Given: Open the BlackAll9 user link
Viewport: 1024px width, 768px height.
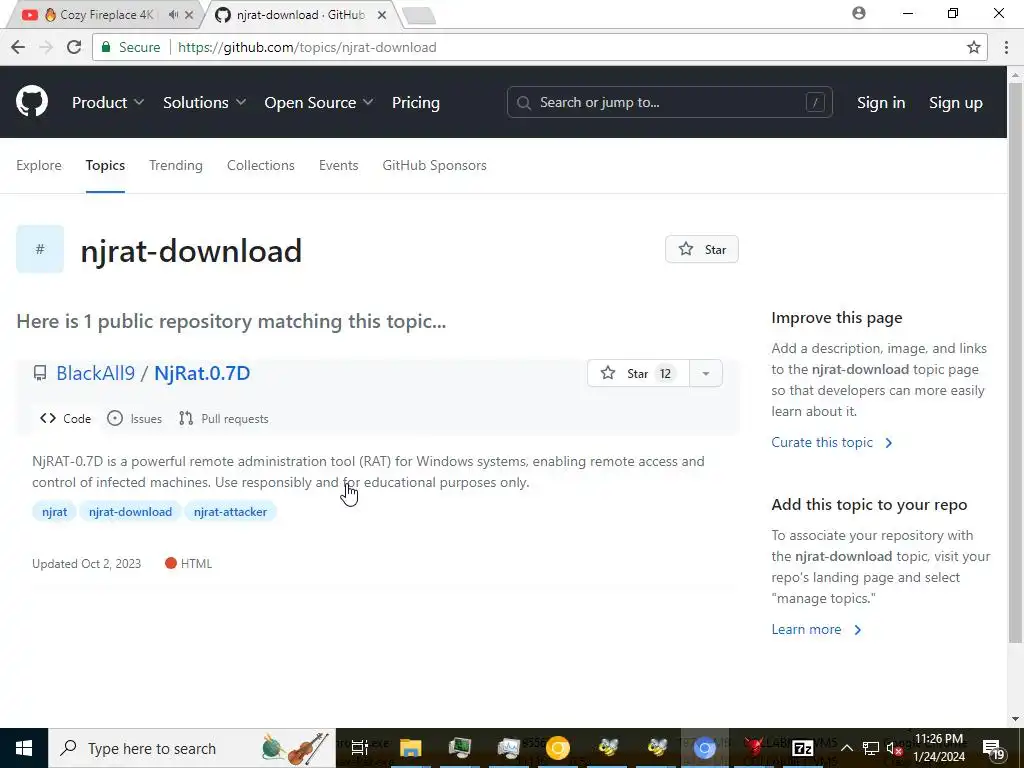Looking at the screenshot, I should point(95,373).
